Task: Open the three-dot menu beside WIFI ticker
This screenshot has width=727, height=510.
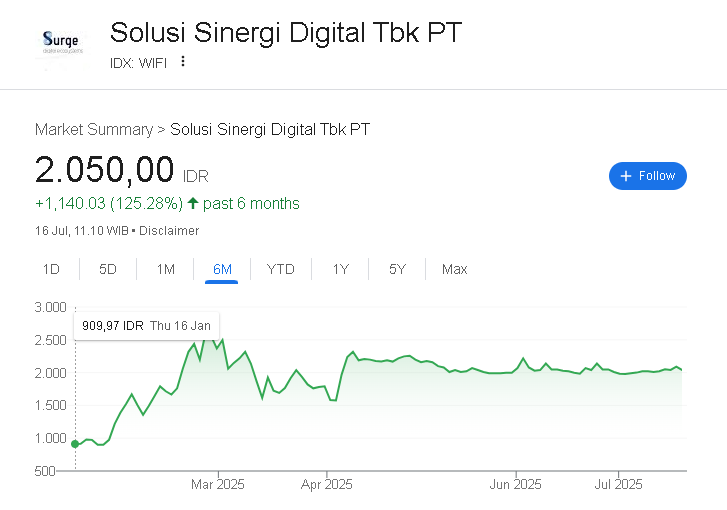Action: pyautogui.click(x=183, y=61)
